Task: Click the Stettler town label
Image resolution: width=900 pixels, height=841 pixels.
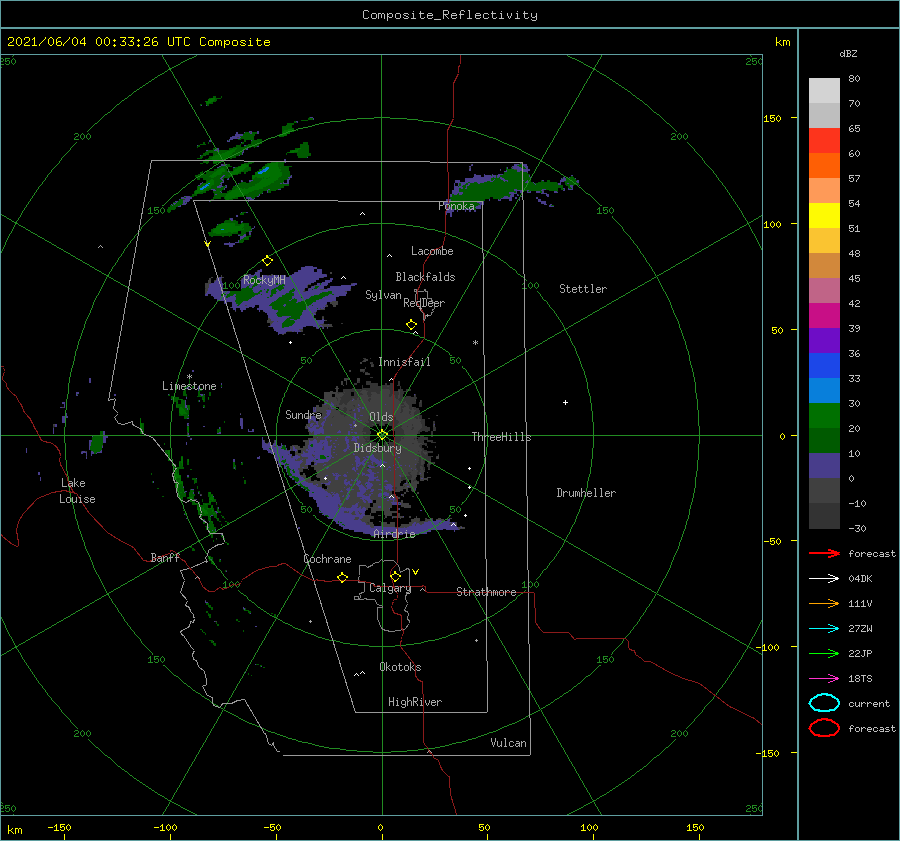Action: click(x=583, y=289)
